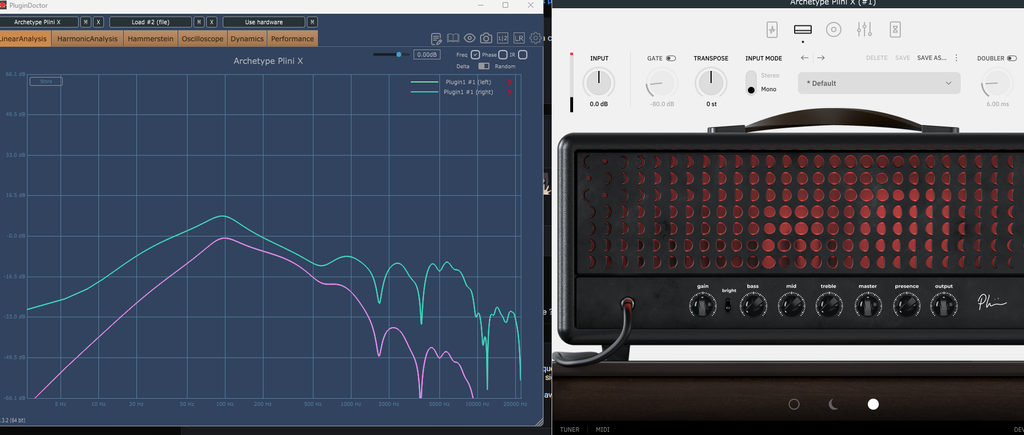Switch to the Performance tab

tap(293, 39)
